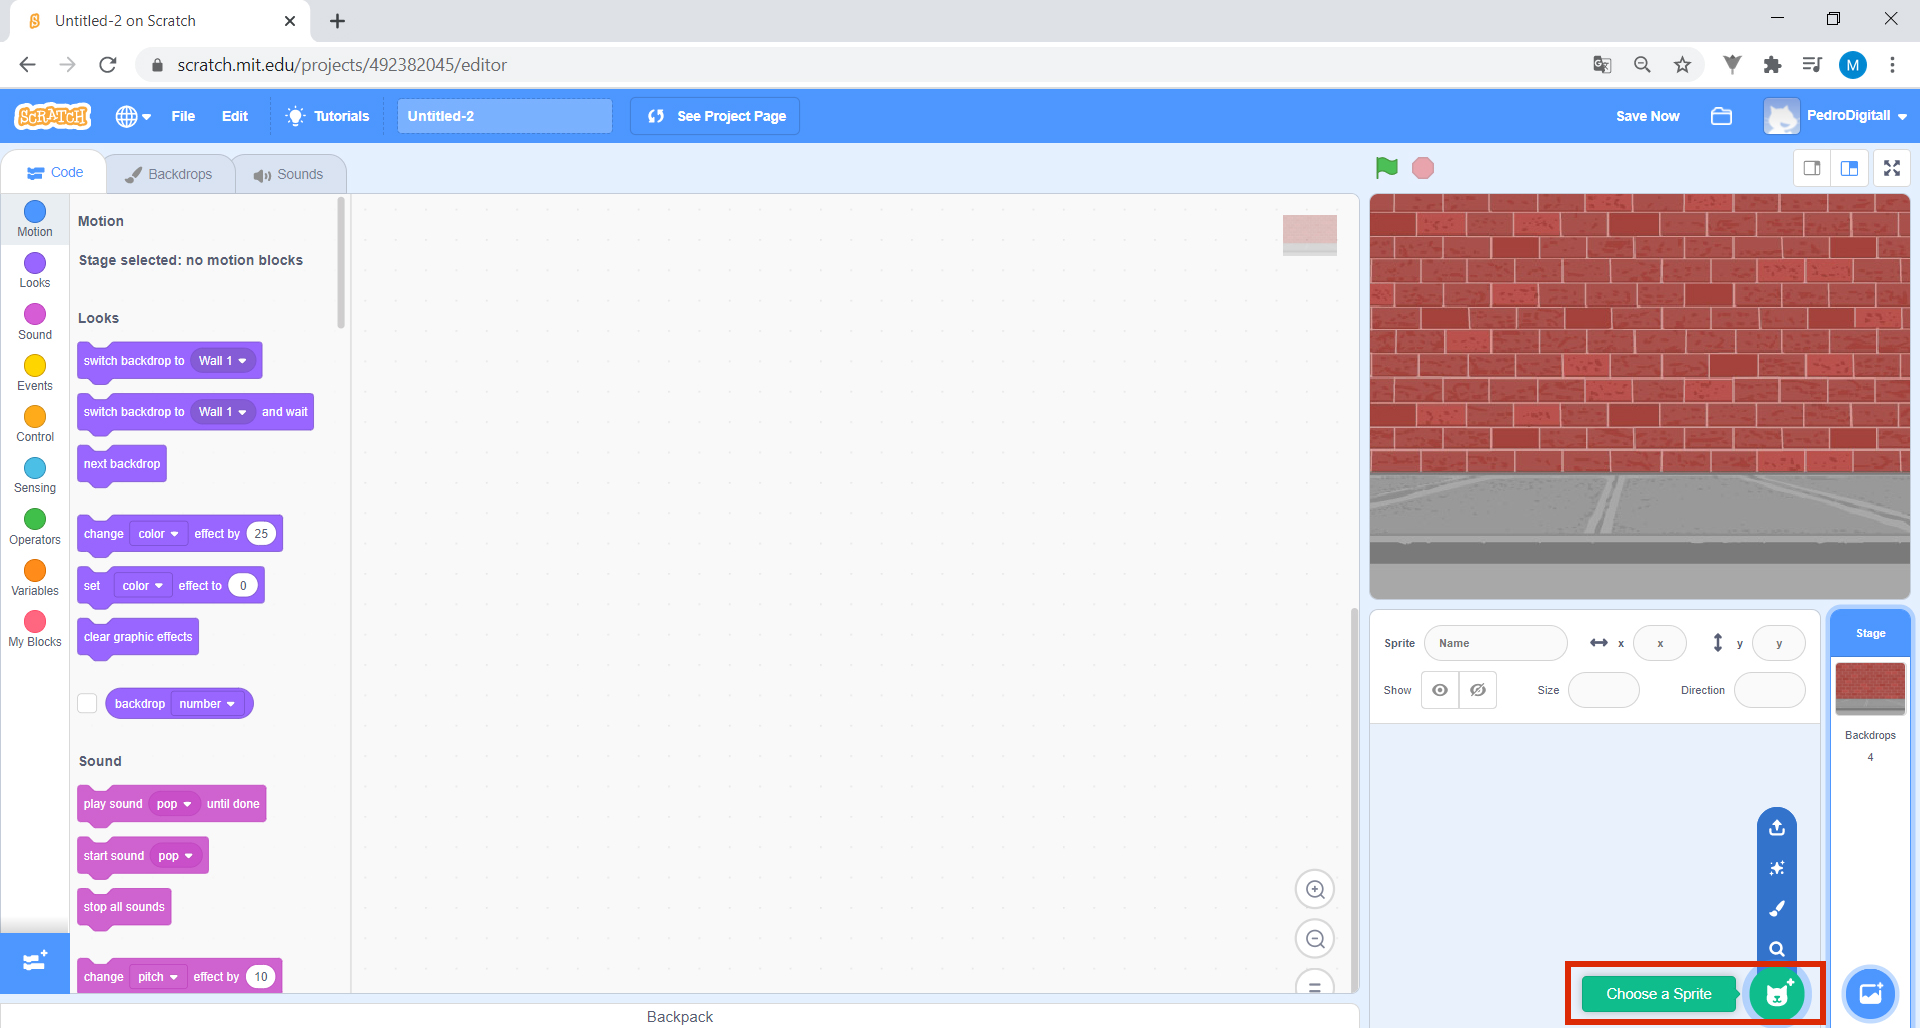Screen dimensions: 1920x1028
Task: Open the PedroDigitall account menu
Action: click(1836, 116)
